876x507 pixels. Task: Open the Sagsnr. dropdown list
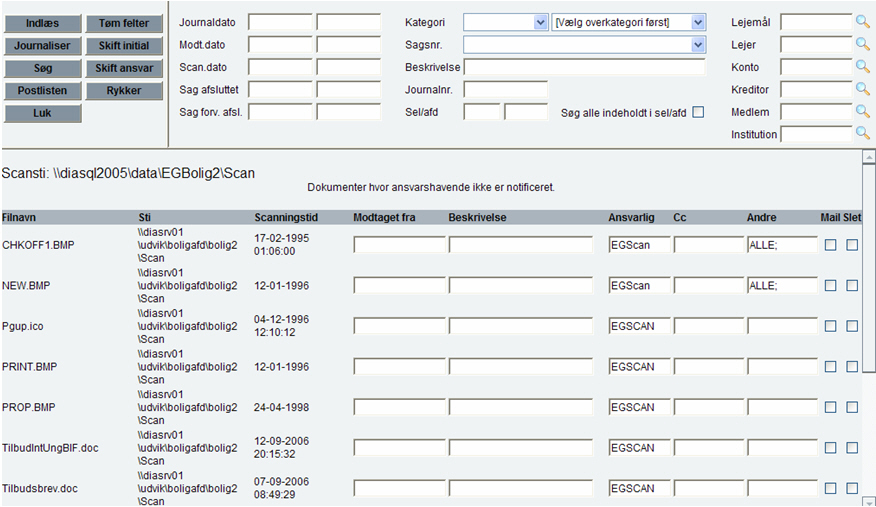coord(584,45)
